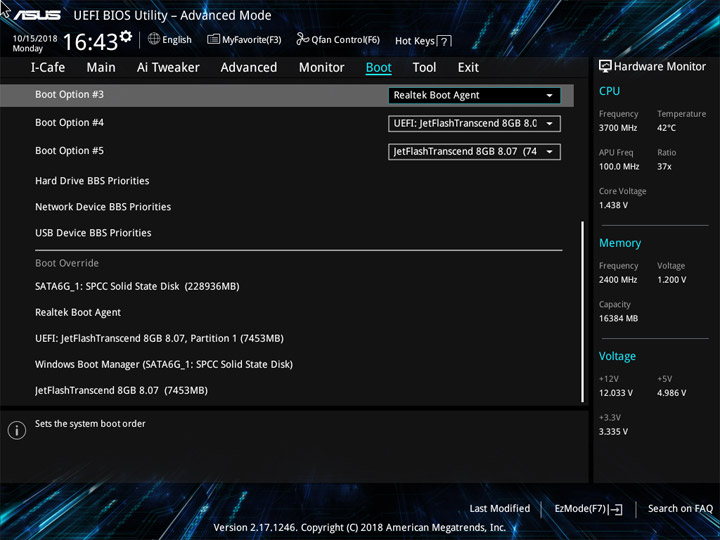Switch to the Main tab
Screen dimensions: 720x540
click(x=101, y=68)
